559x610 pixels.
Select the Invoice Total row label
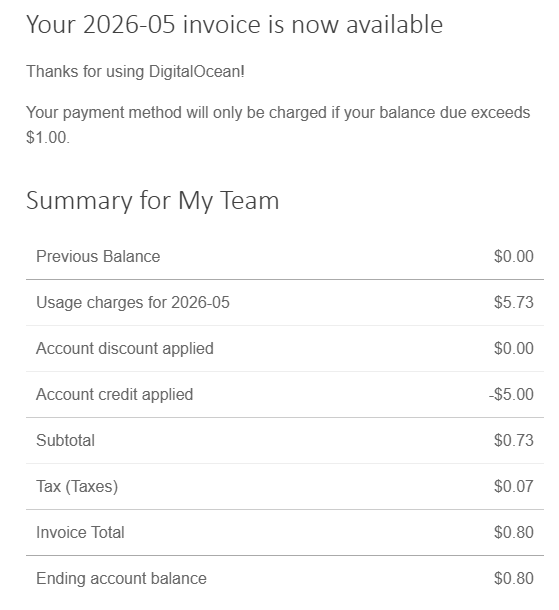(80, 533)
